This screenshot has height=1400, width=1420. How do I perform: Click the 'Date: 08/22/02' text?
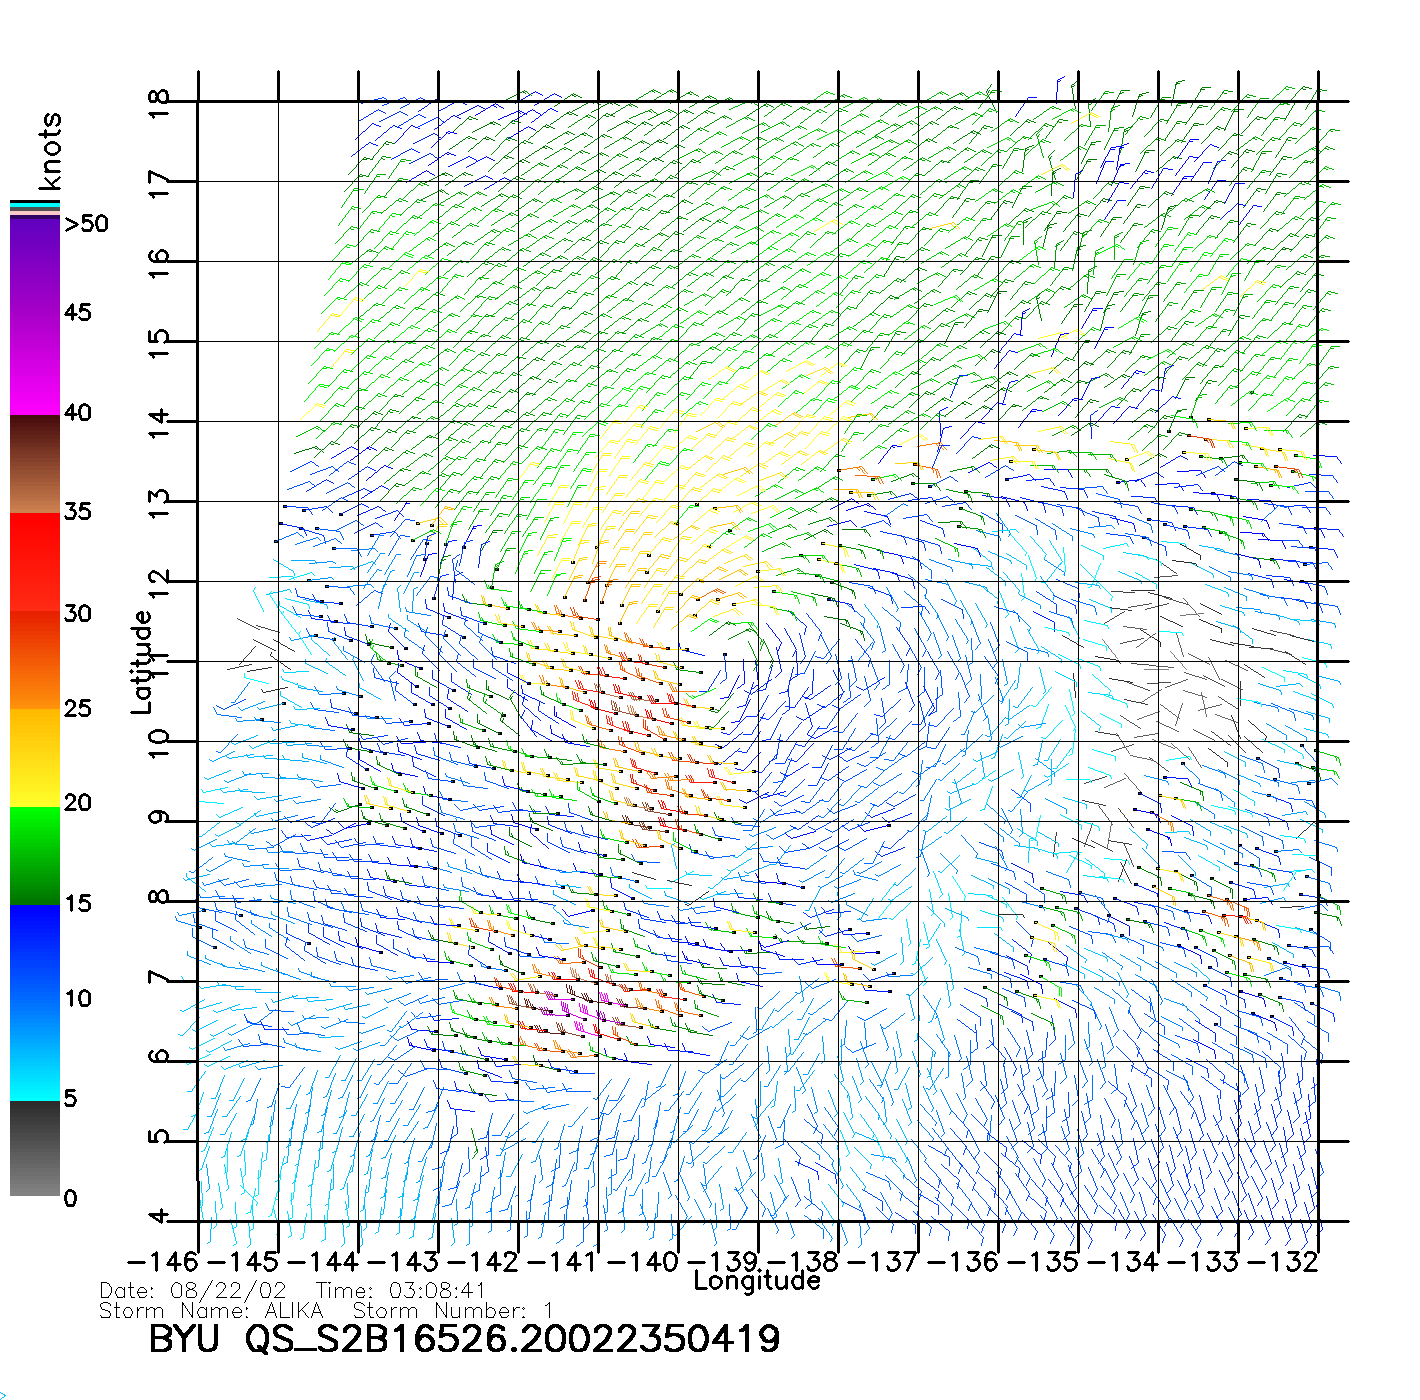(193, 1291)
